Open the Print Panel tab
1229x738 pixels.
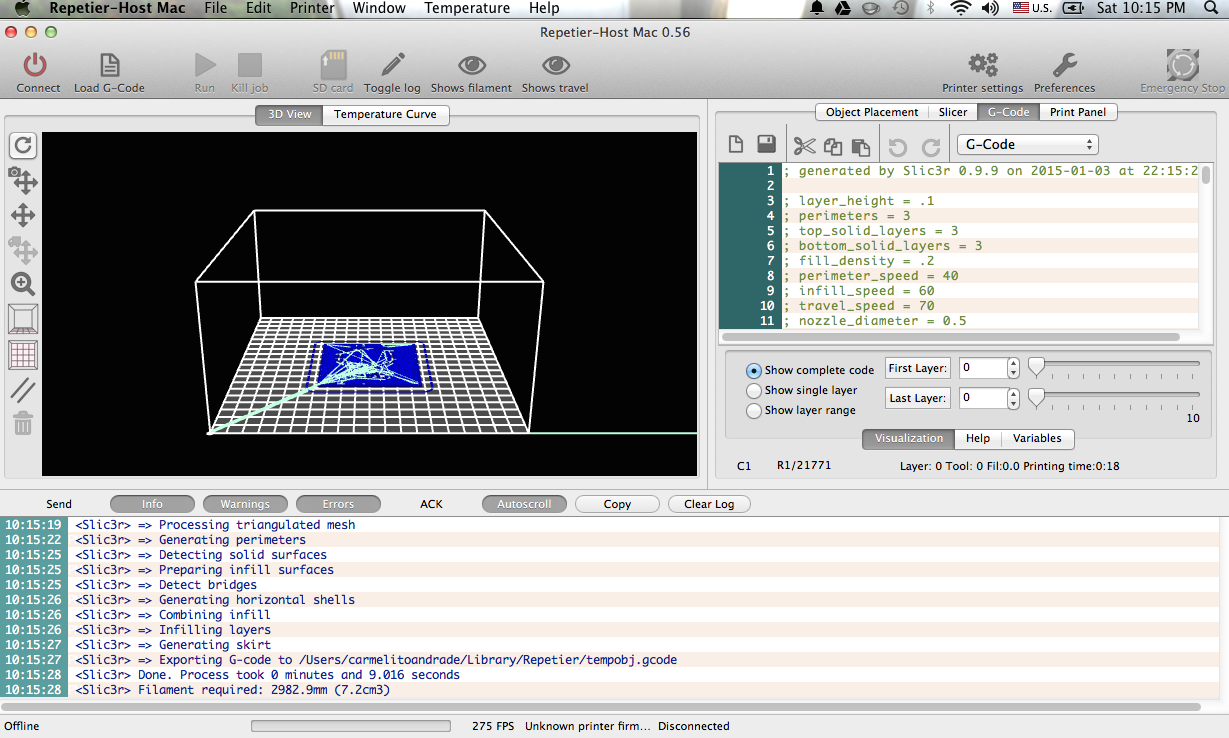pos(1078,112)
